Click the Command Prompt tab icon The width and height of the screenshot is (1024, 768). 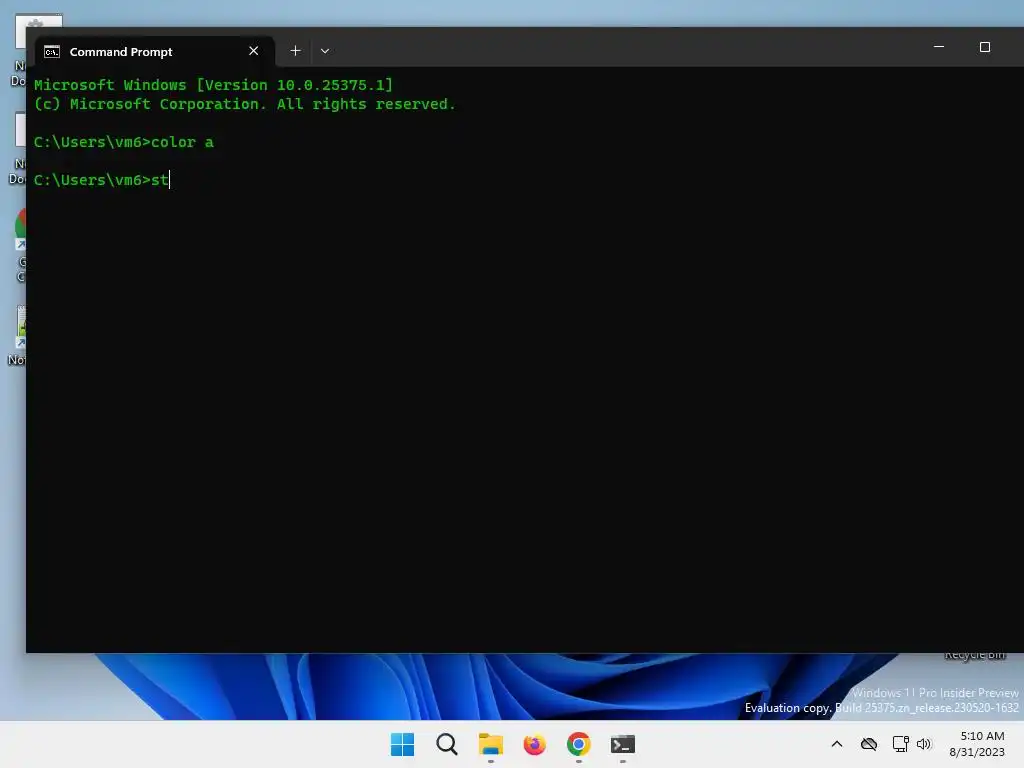pos(52,52)
